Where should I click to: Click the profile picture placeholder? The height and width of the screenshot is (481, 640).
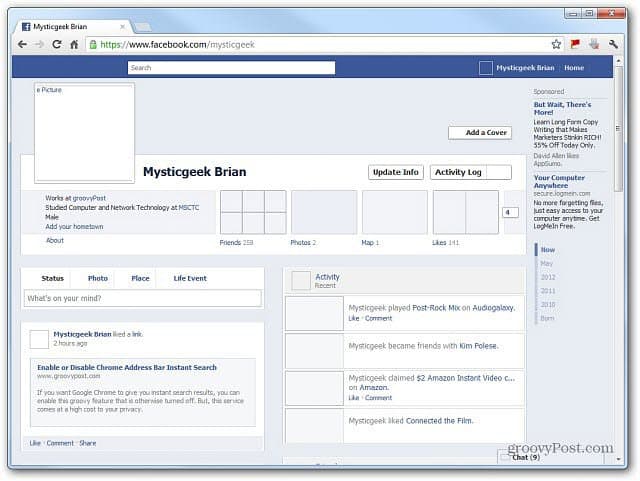(x=84, y=132)
